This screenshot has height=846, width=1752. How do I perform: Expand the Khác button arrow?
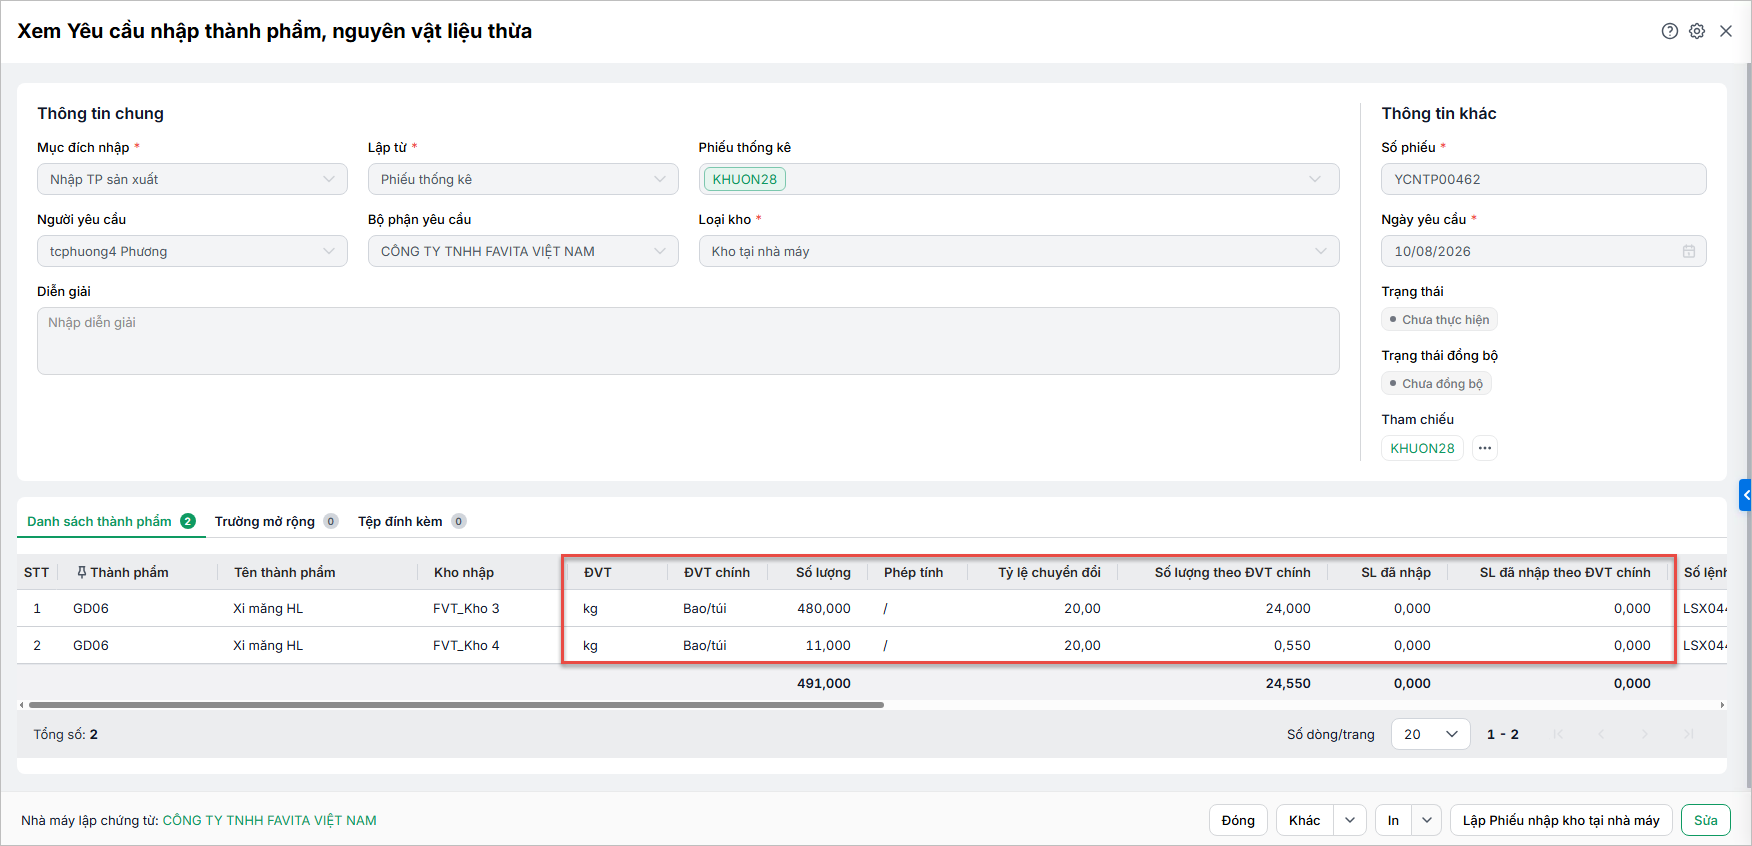[x=1350, y=820]
